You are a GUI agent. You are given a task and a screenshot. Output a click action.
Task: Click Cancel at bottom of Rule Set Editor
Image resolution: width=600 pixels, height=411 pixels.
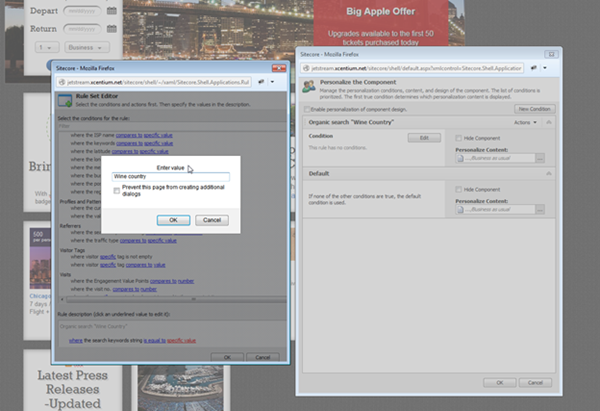point(262,357)
